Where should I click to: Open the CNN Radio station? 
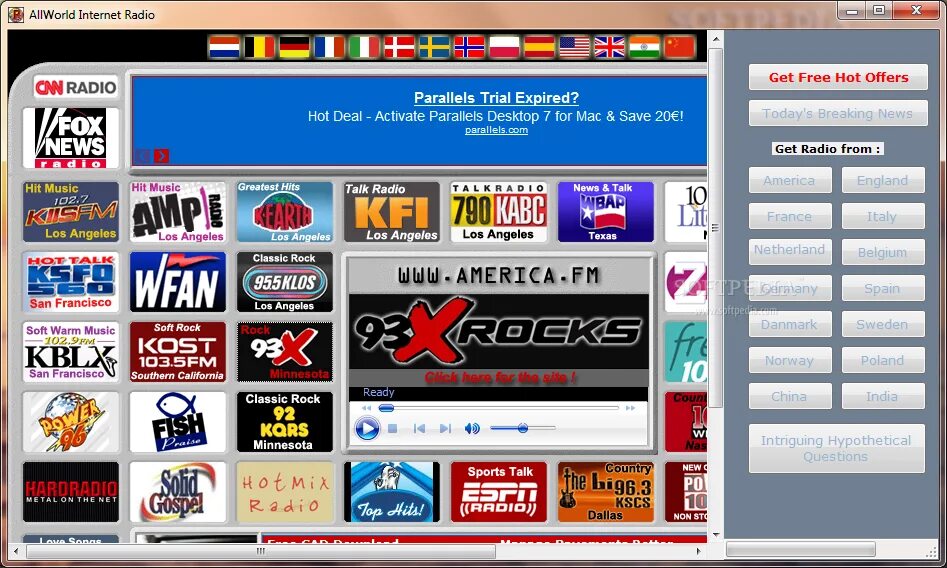pyautogui.click(x=75, y=88)
